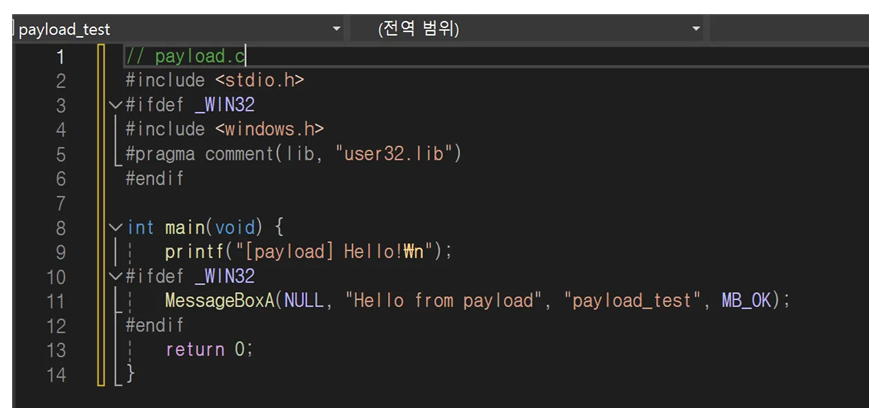Click the "[payload] Hello!" string
This screenshot has width=885, height=409.
pyautogui.click(x=334, y=252)
